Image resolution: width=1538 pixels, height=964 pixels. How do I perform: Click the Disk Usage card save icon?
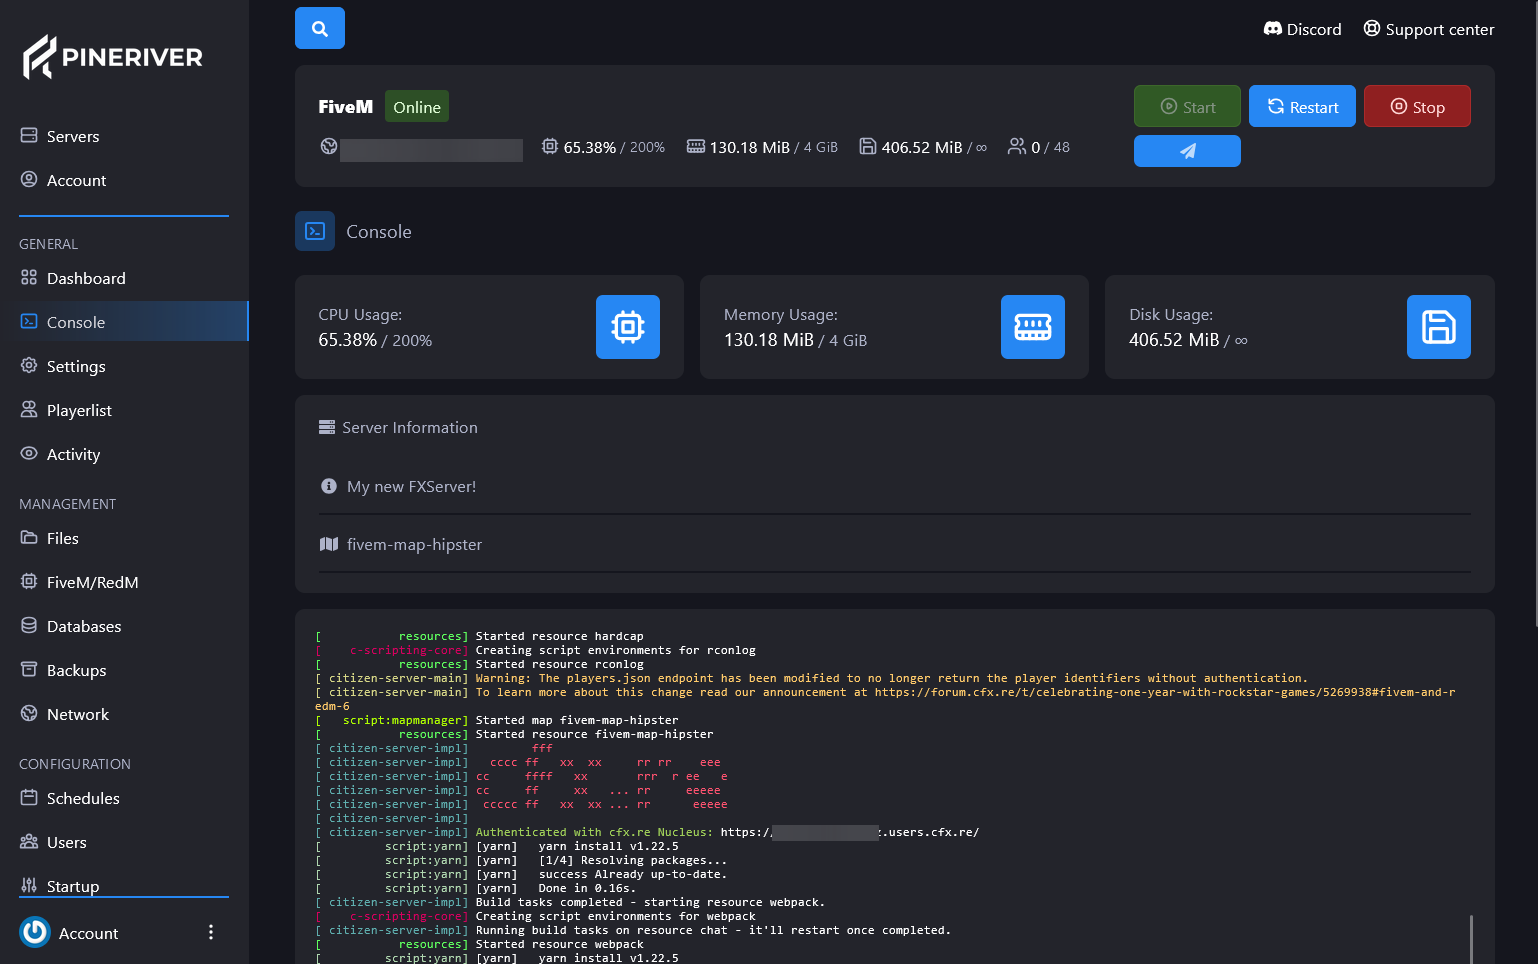(1439, 327)
